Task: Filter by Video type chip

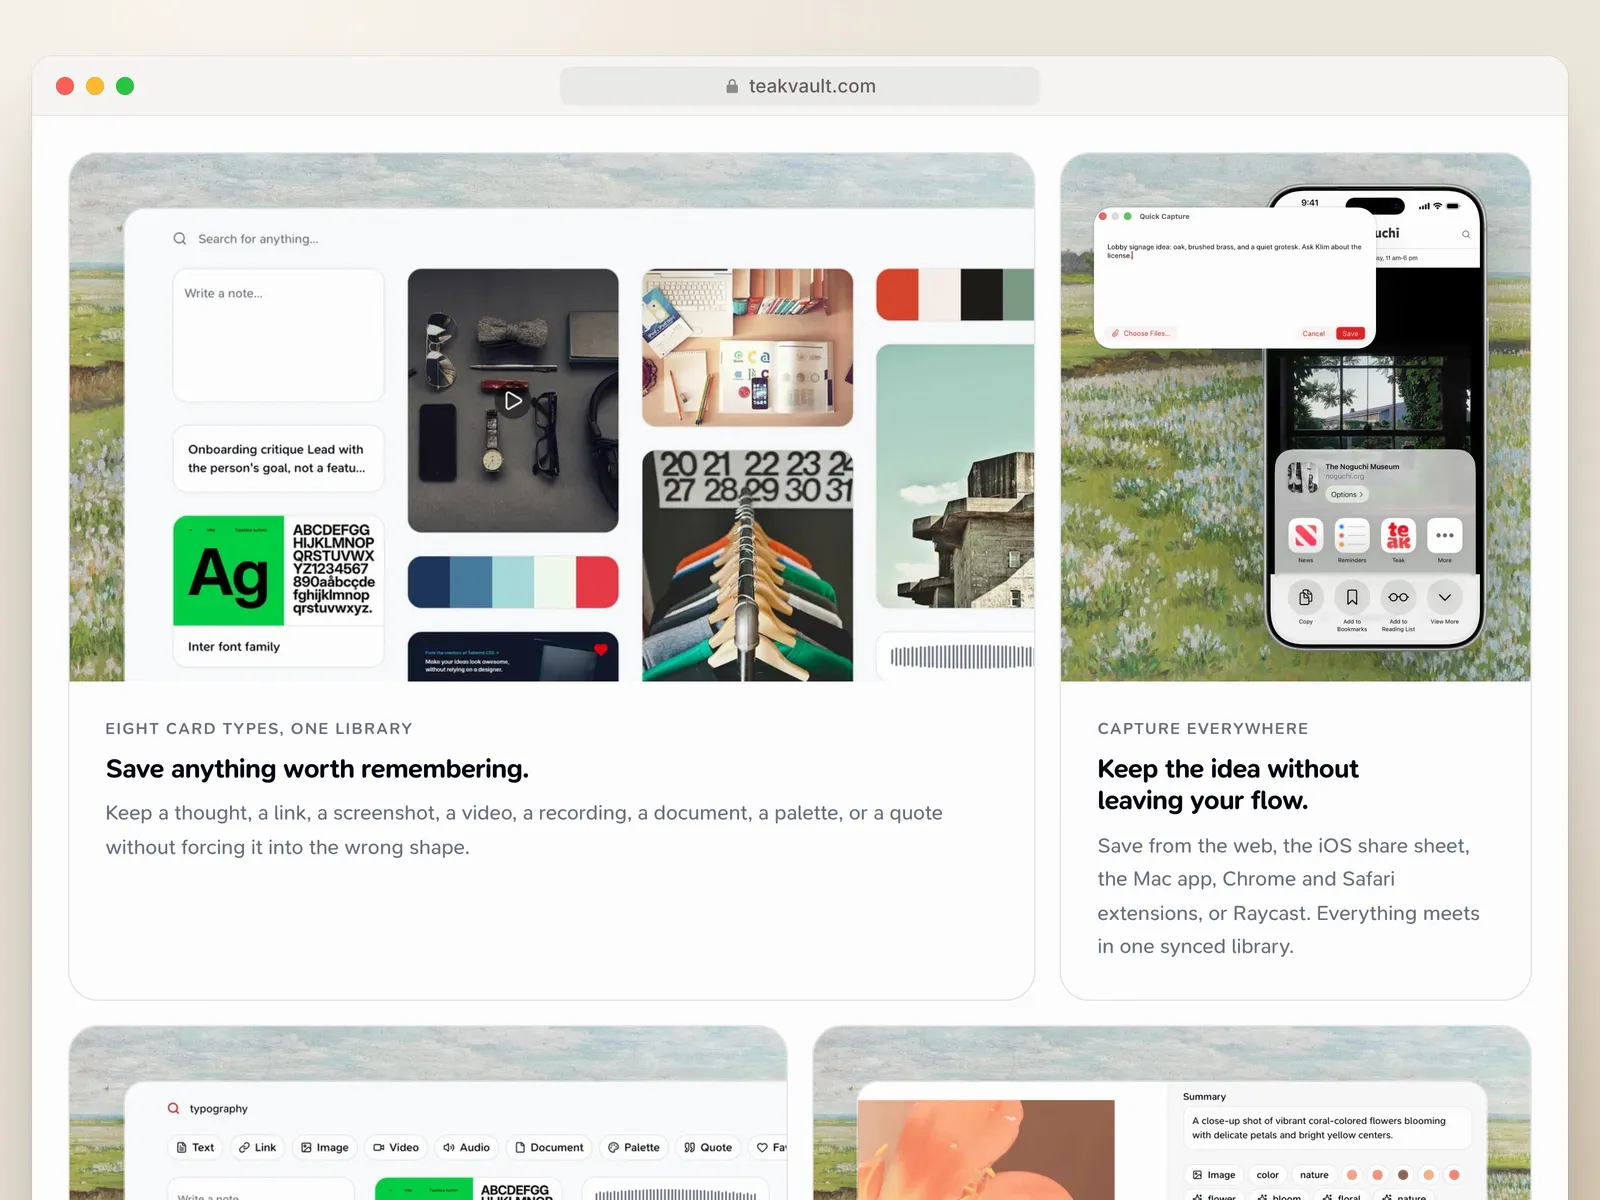Action: coord(396,1147)
